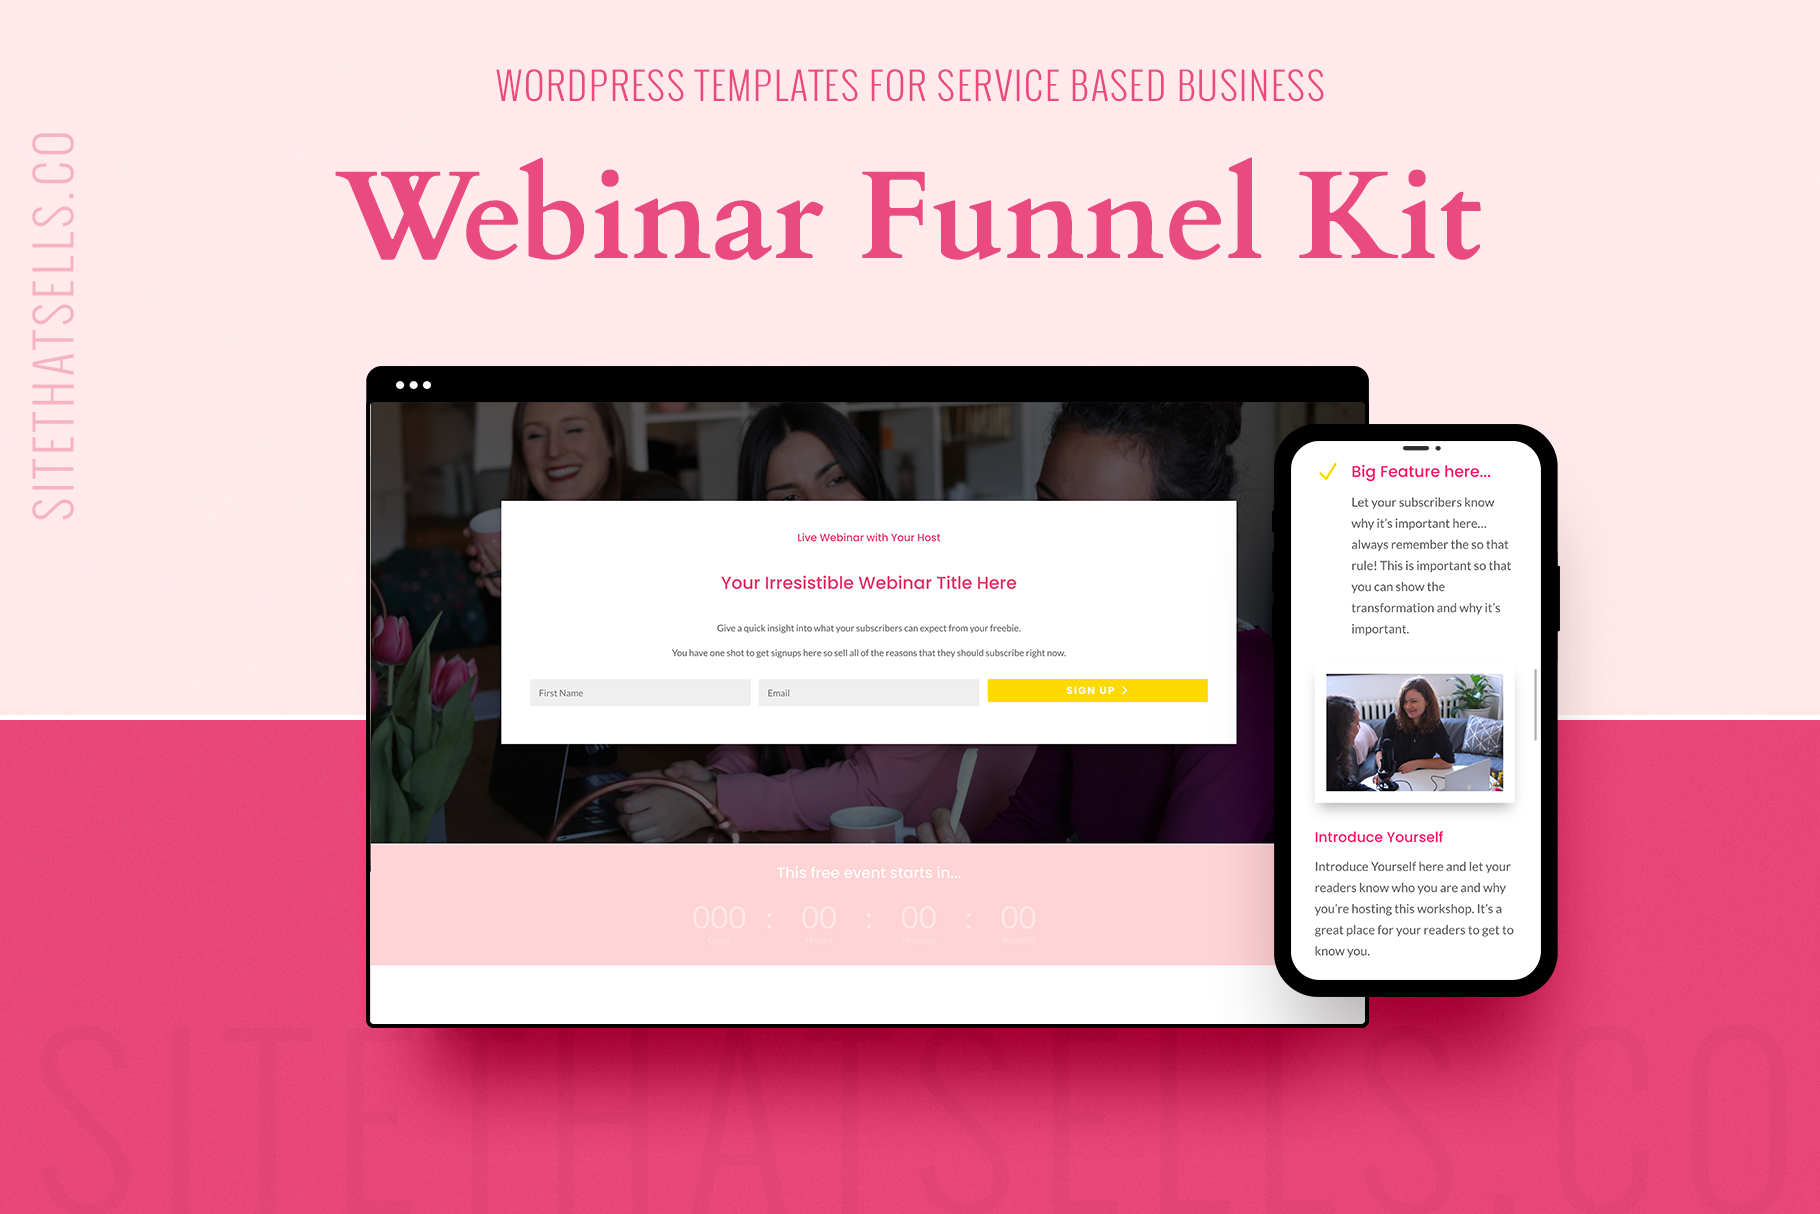This screenshot has width=1820, height=1214.
Task: Click the middle dot in browser window bar
Action: pos(414,385)
